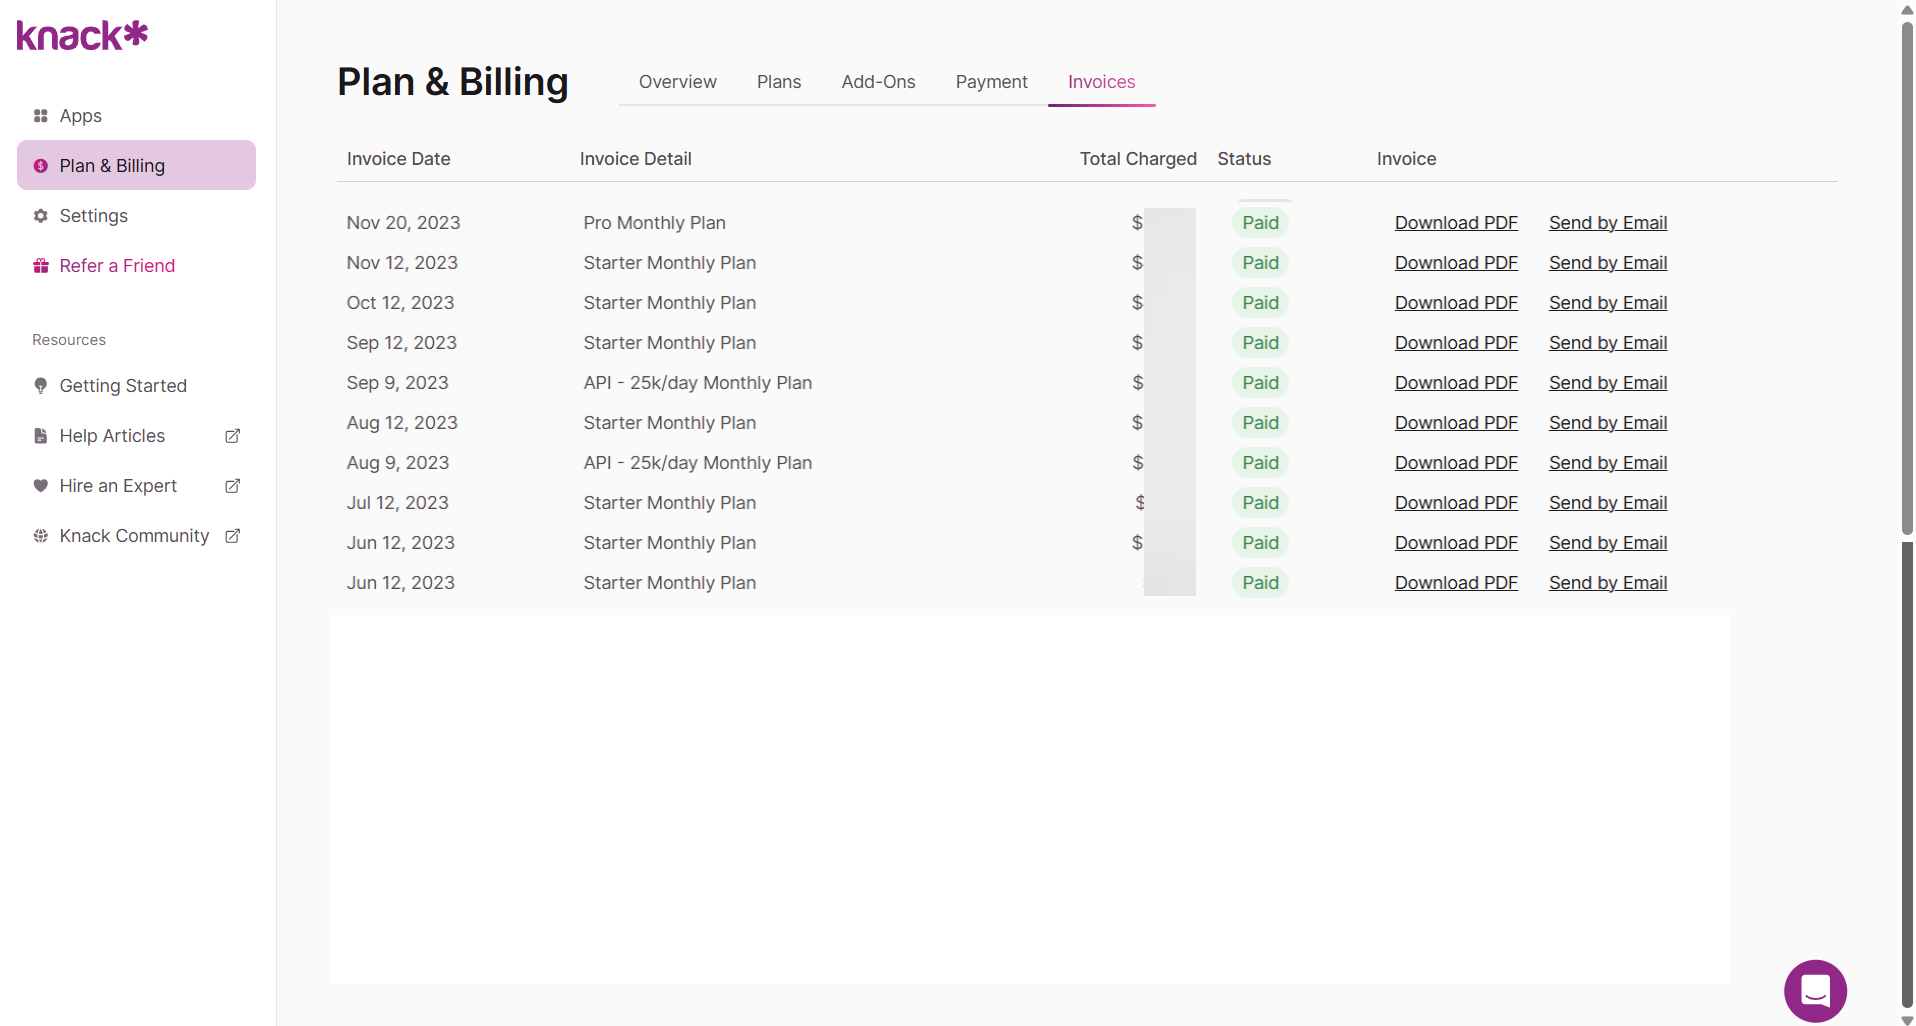Download PDF for Nov 20, 2023 invoice

[x=1456, y=223]
